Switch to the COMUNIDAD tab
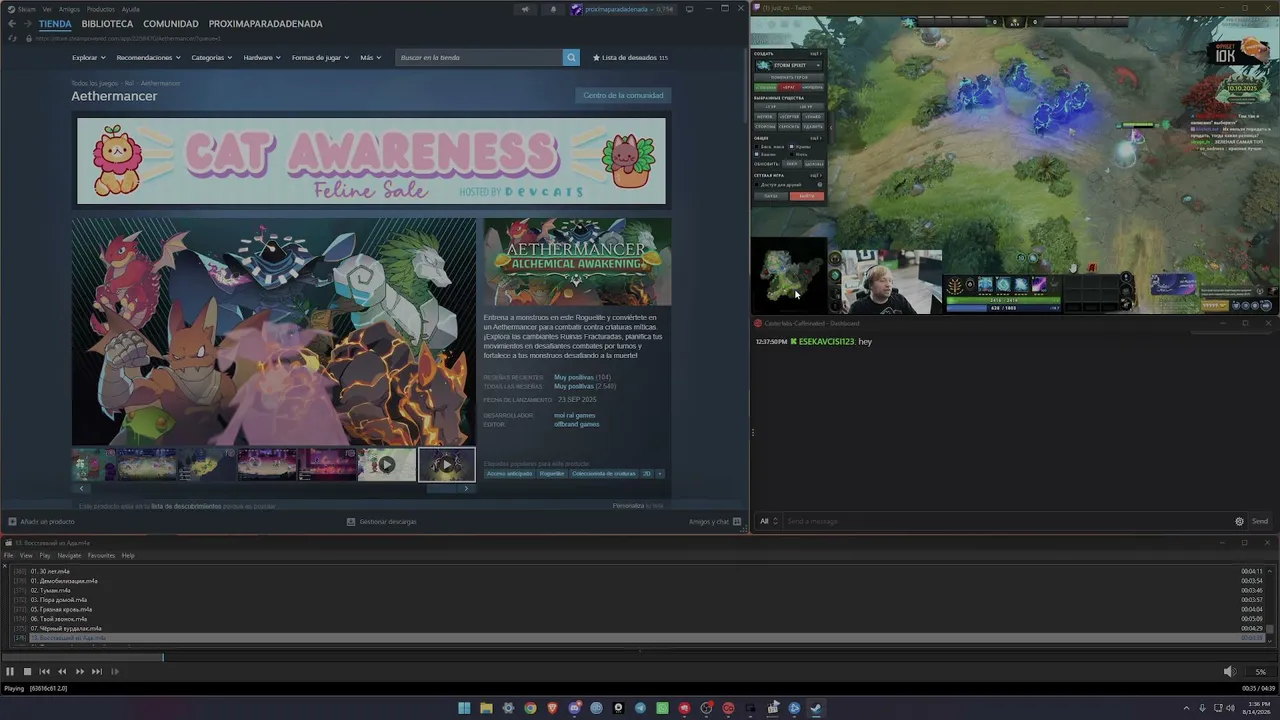This screenshot has width=1280, height=720. point(170,24)
